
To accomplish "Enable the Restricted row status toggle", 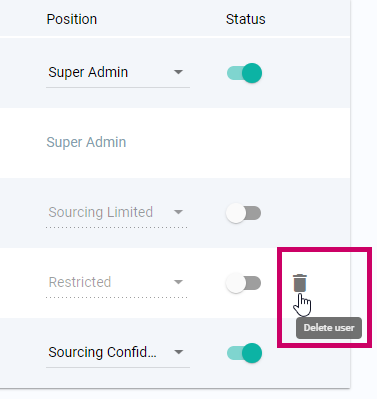I will click(x=243, y=283).
